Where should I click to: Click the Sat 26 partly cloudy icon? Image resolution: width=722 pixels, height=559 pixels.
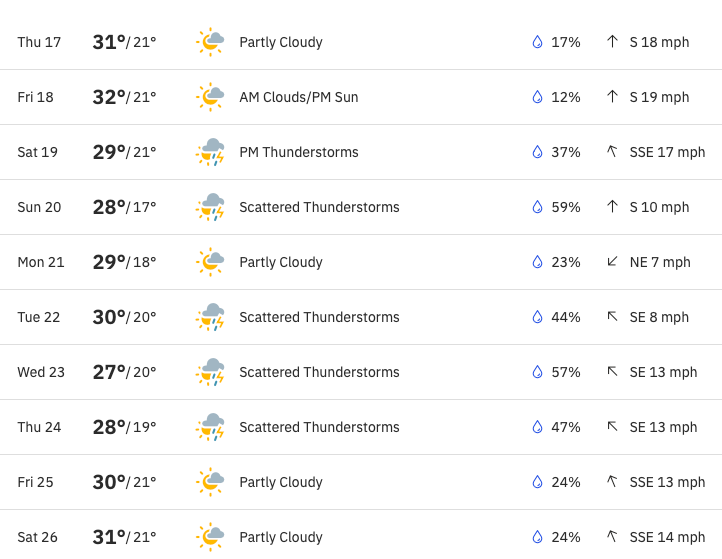coord(210,537)
